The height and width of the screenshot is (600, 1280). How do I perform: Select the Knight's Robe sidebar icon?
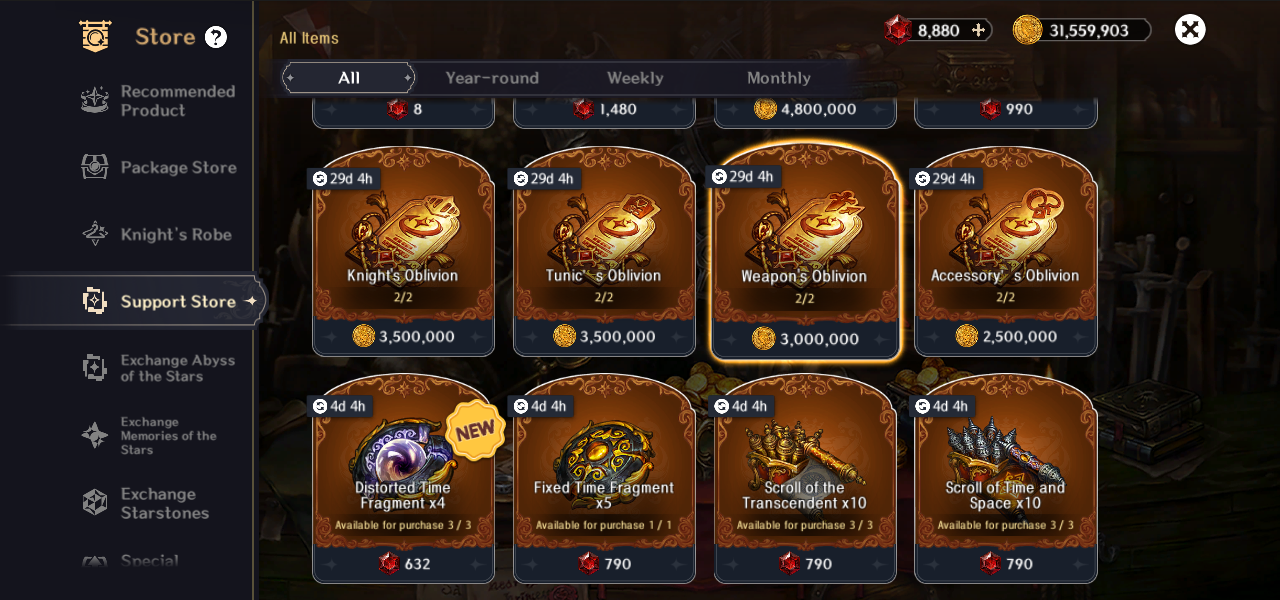point(95,234)
